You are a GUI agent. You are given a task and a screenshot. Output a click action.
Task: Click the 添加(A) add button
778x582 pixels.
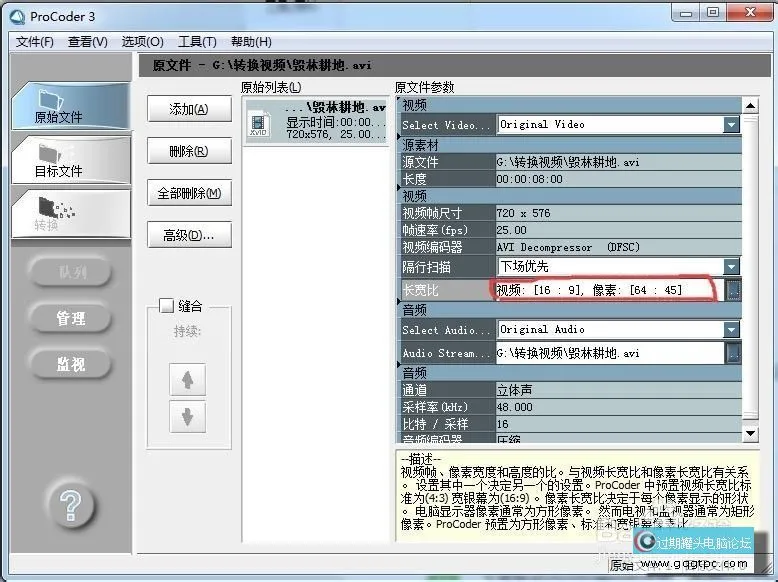[x=189, y=109]
